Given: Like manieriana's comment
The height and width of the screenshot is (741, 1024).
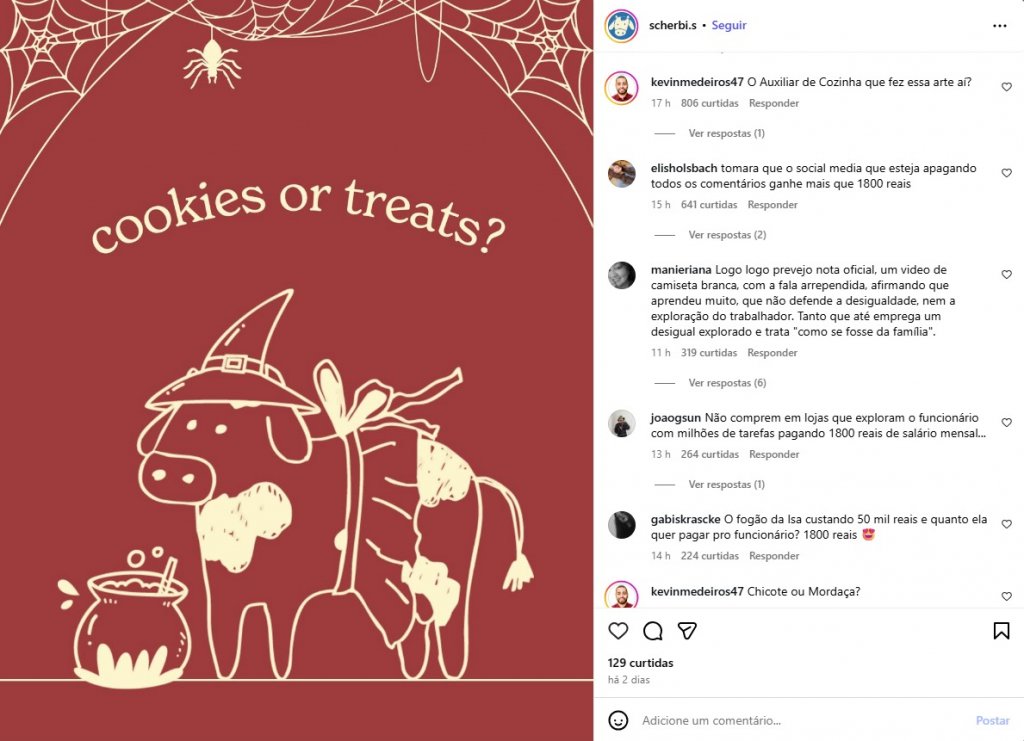Looking at the screenshot, I should (1006, 274).
